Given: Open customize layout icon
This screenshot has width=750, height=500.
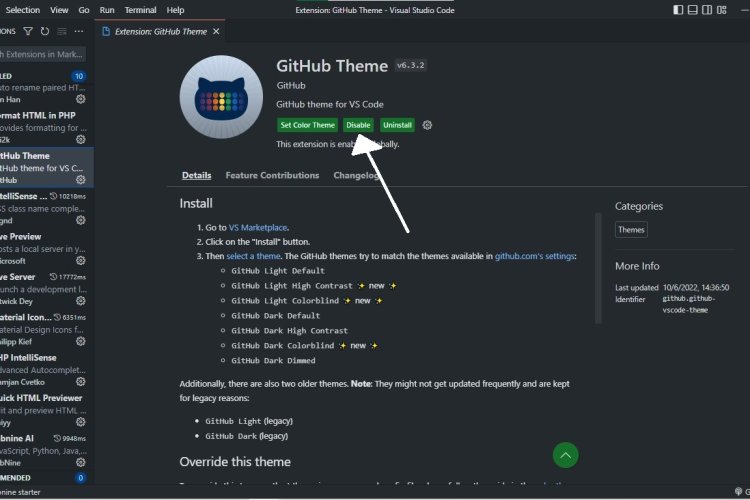Looking at the screenshot, I should 722,10.
